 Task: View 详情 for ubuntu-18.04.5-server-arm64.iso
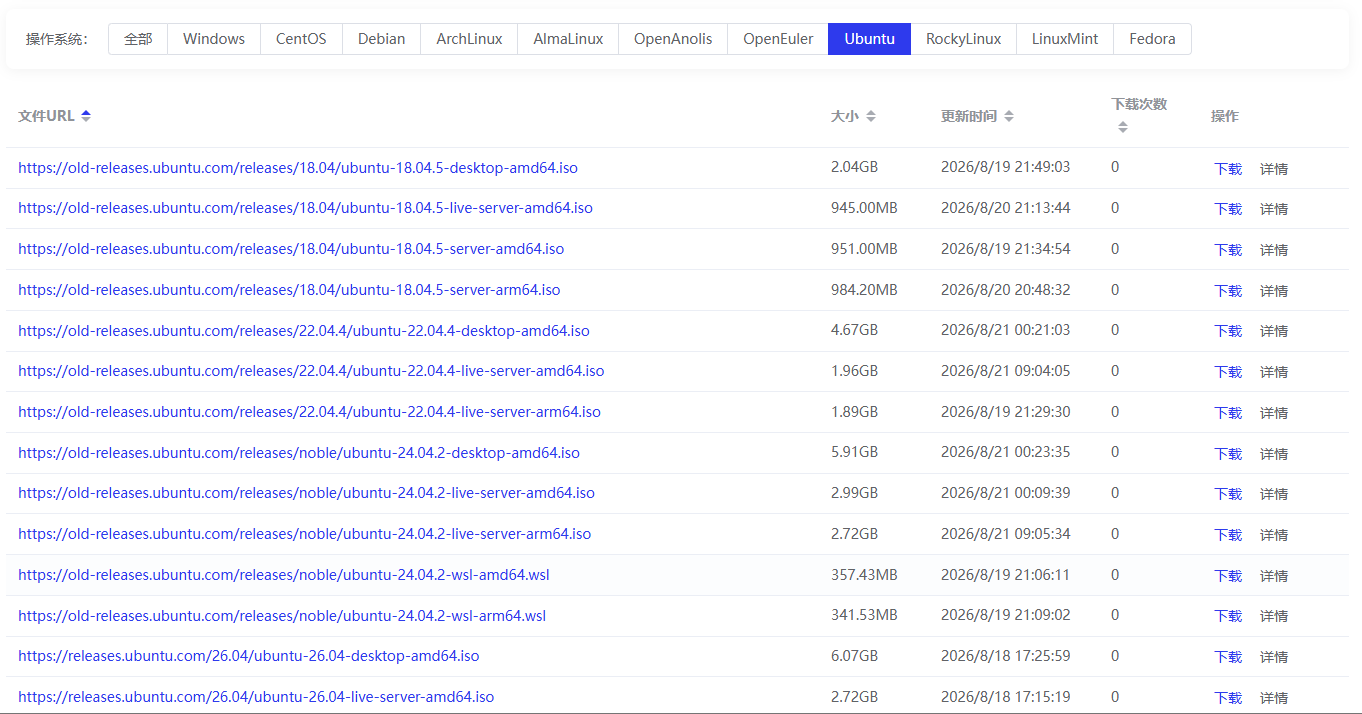1274,291
